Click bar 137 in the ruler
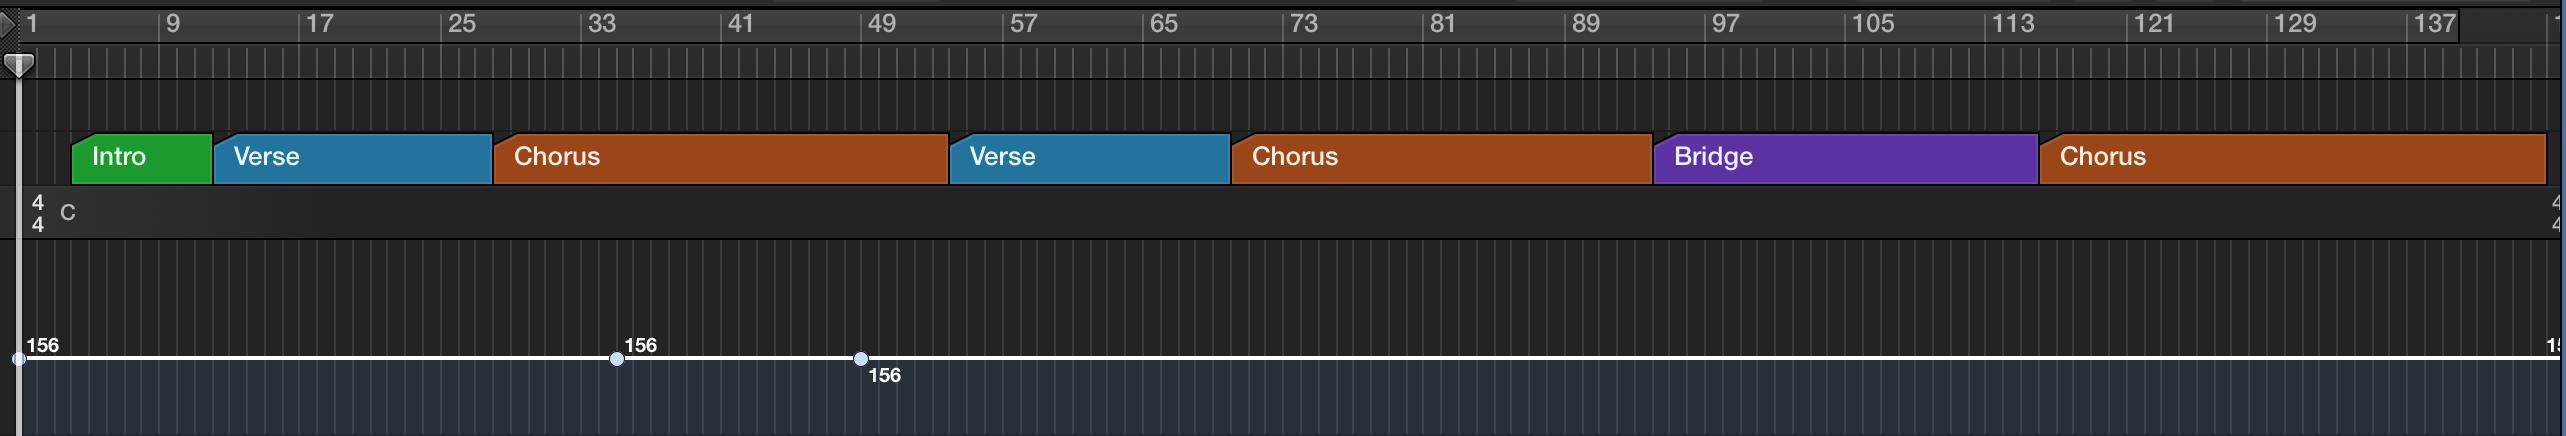The height and width of the screenshot is (436, 2566). (x=2434, y=23)
